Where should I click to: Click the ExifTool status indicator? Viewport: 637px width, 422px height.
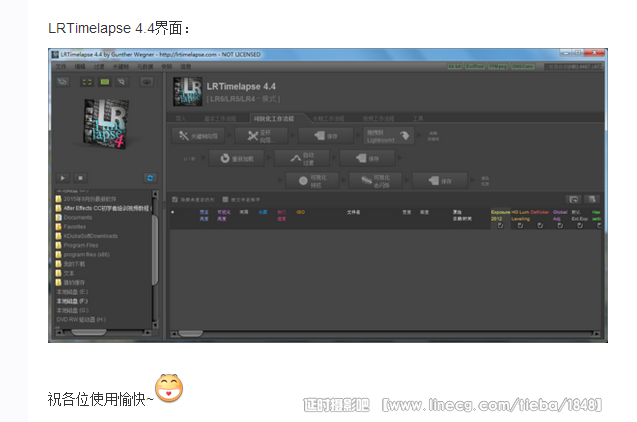point(475,66)
